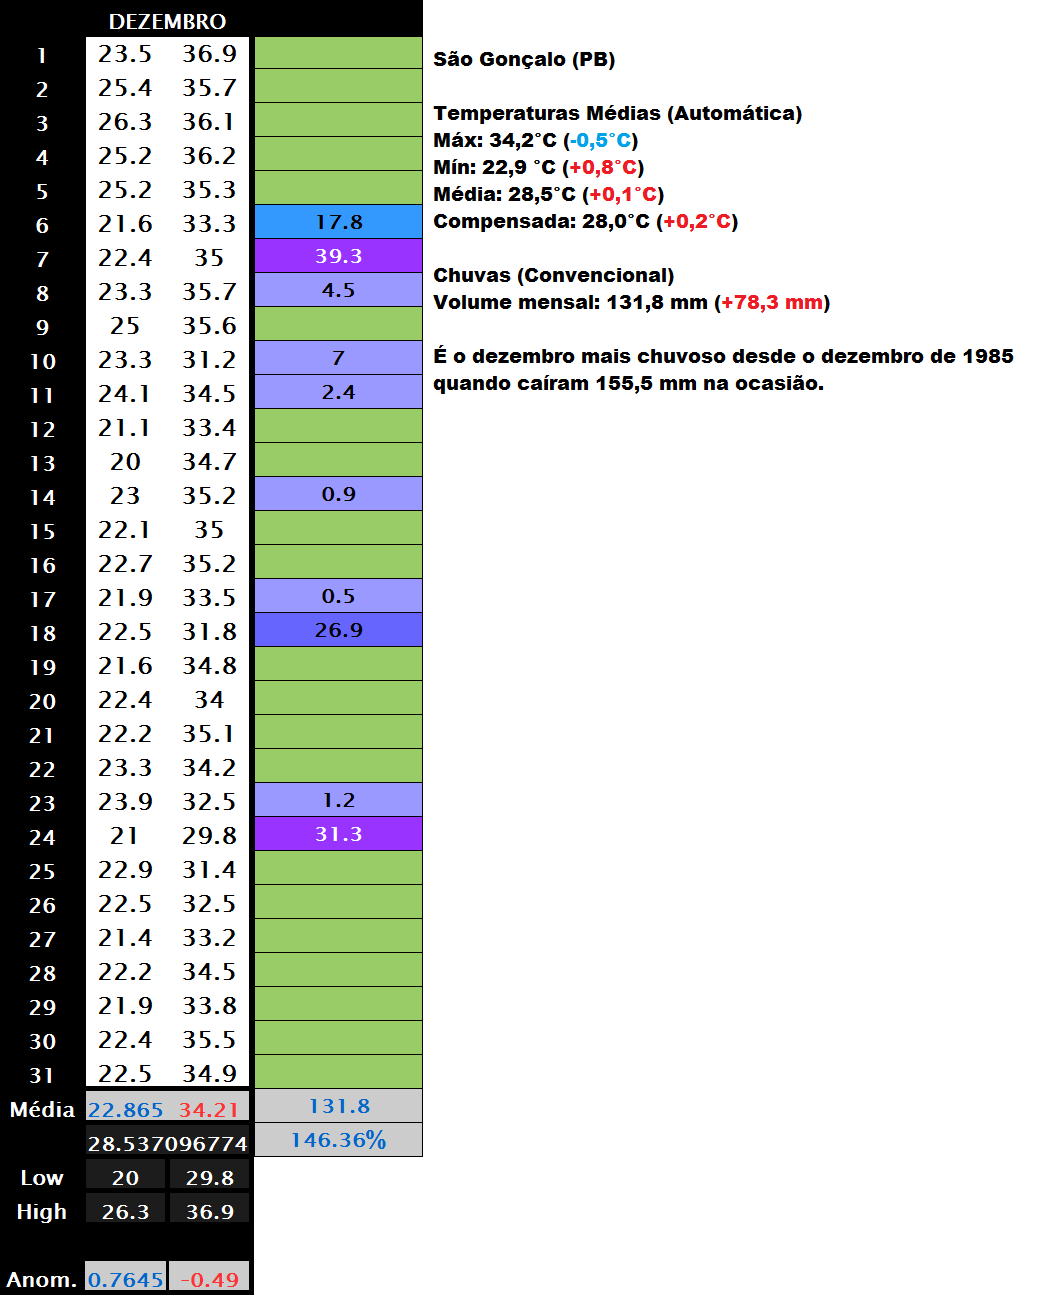Click the 4.5 rainfall value on day 8
The width and height of the screenshot is (1038, 1314).
pyautogui.click(x=338, y=290)
